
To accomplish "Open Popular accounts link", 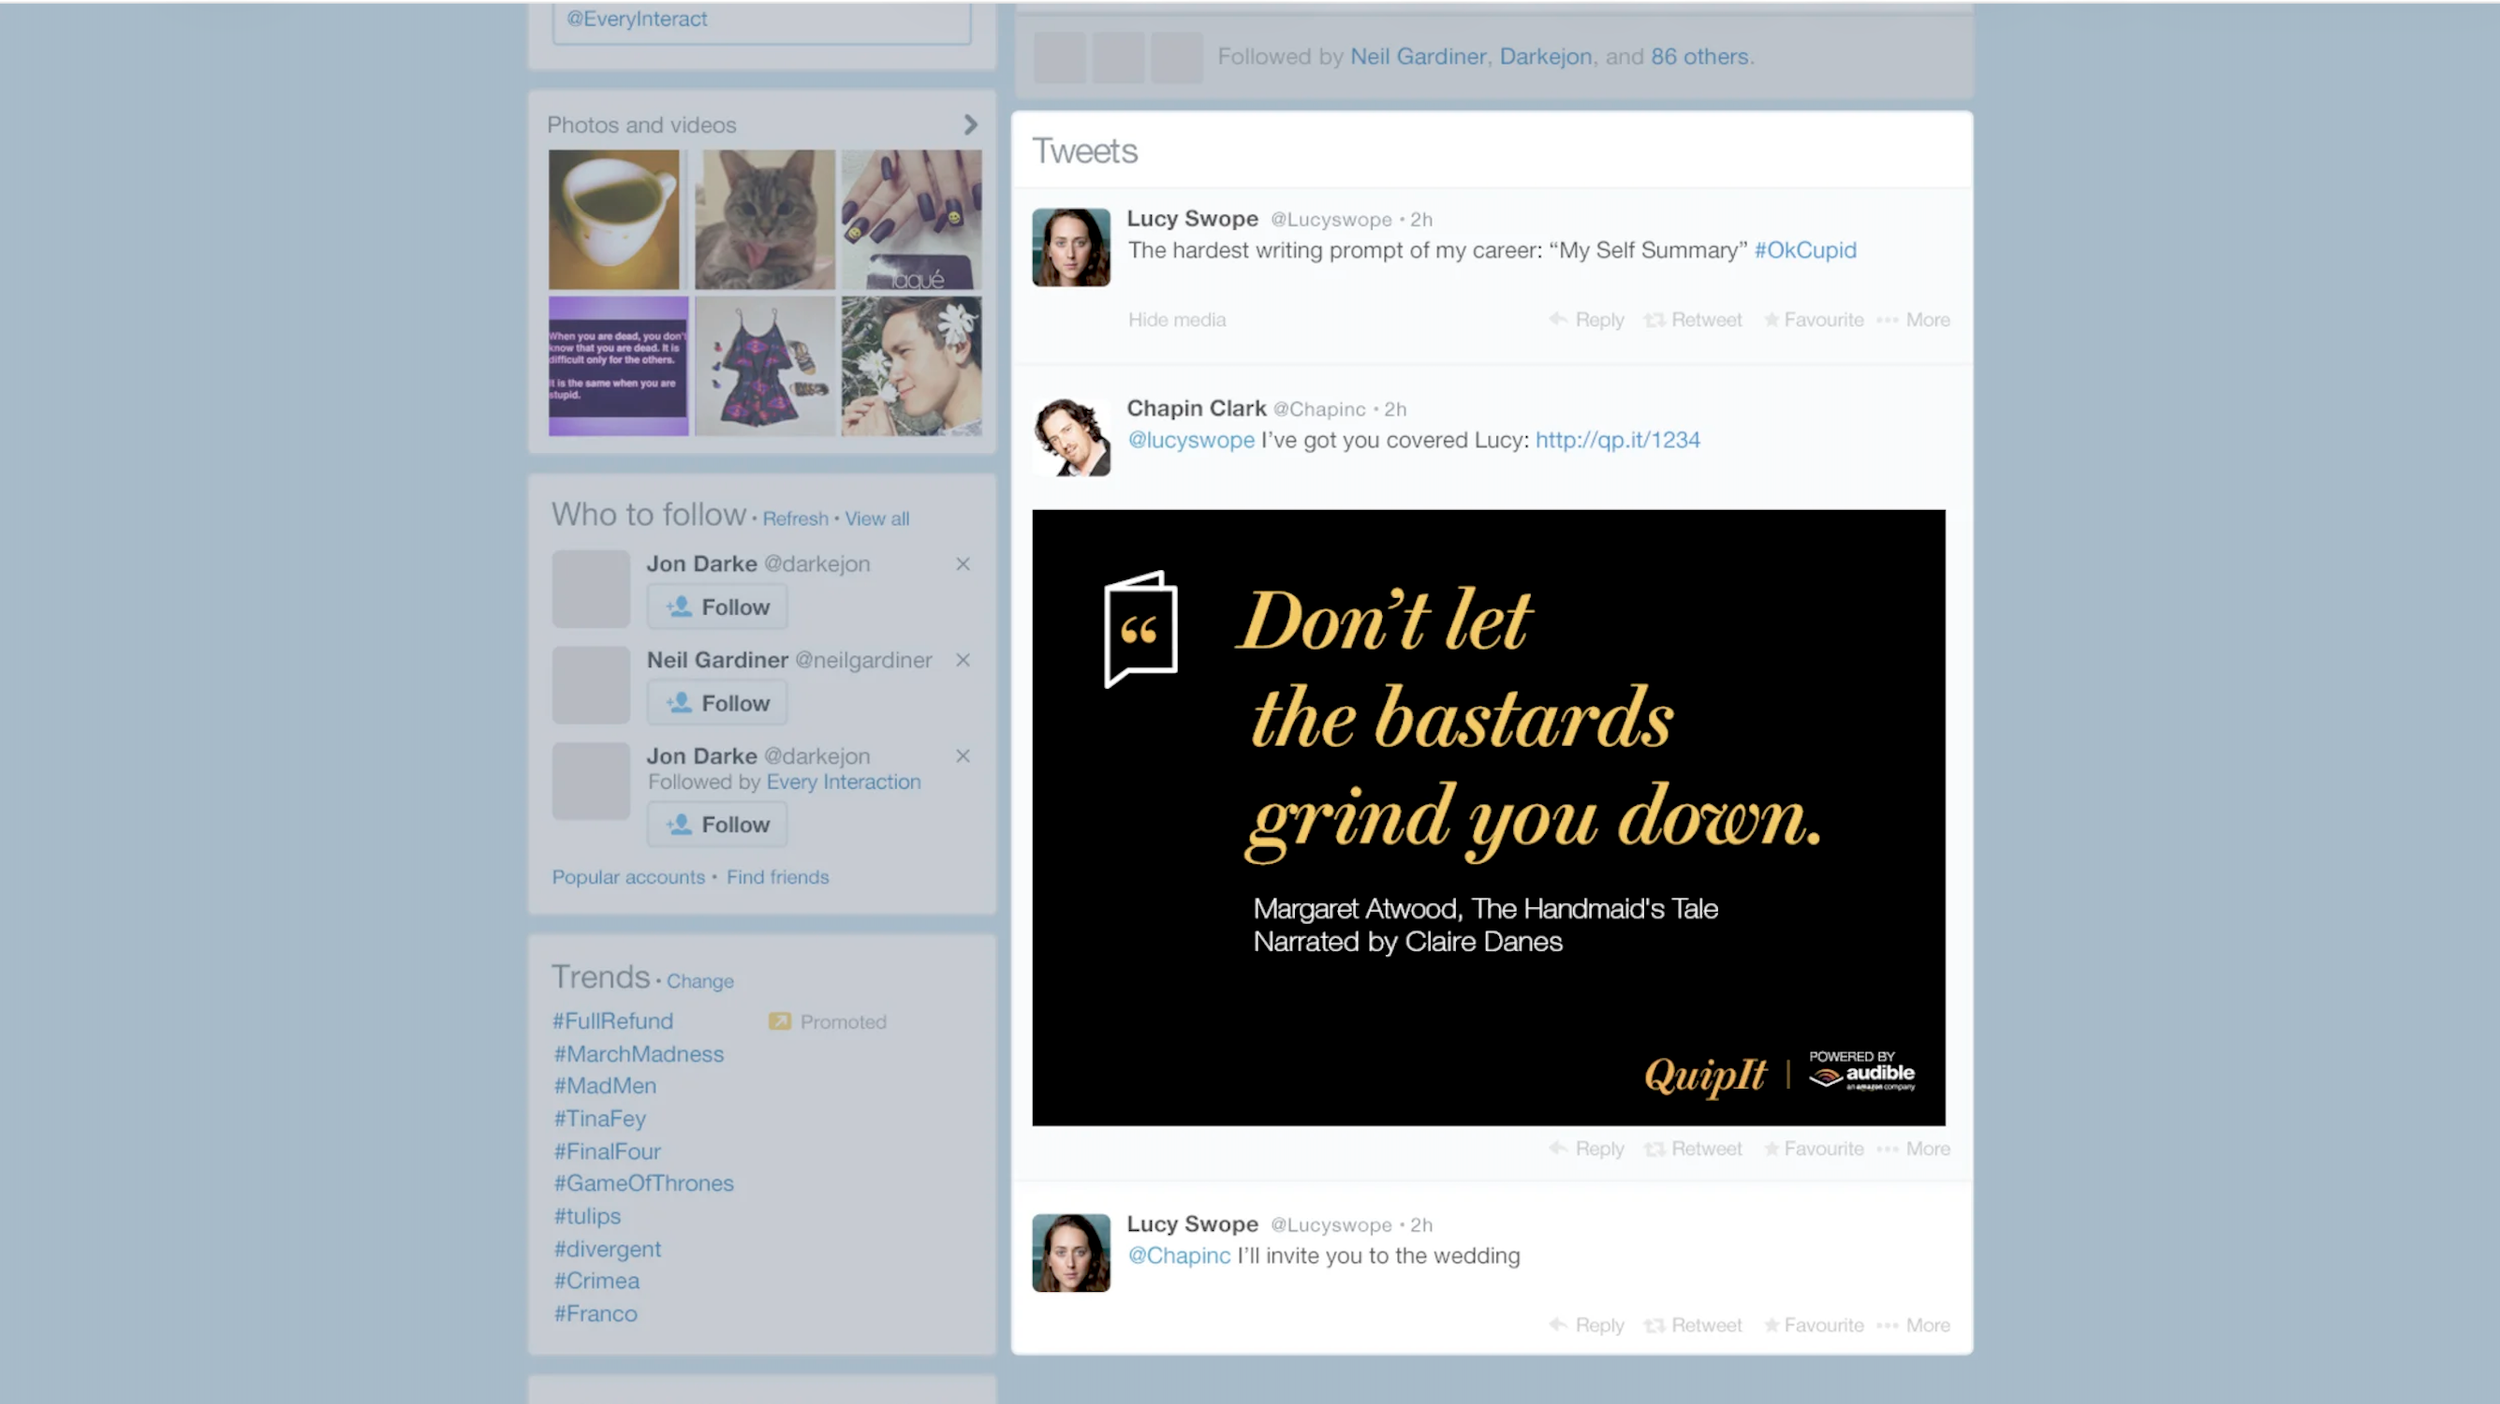I will (628, 877).
